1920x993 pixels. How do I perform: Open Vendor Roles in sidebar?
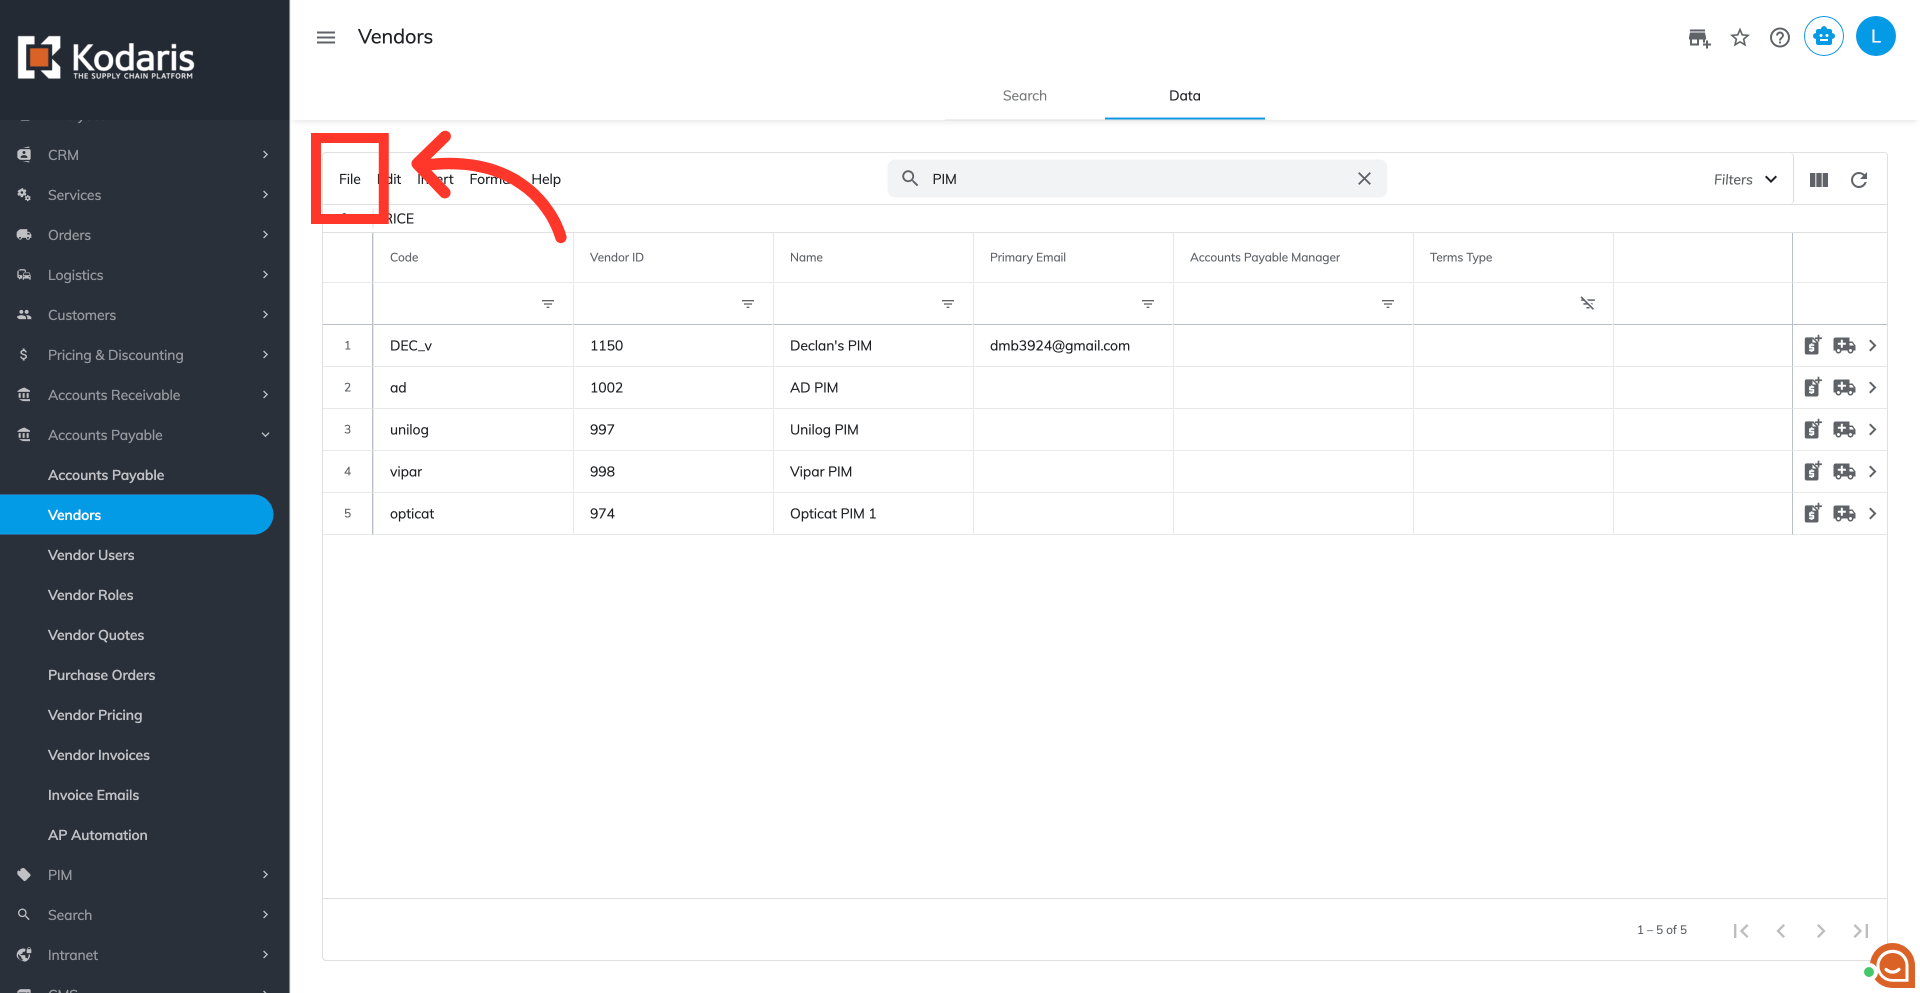pyautogui.click(x=91, y=595)
